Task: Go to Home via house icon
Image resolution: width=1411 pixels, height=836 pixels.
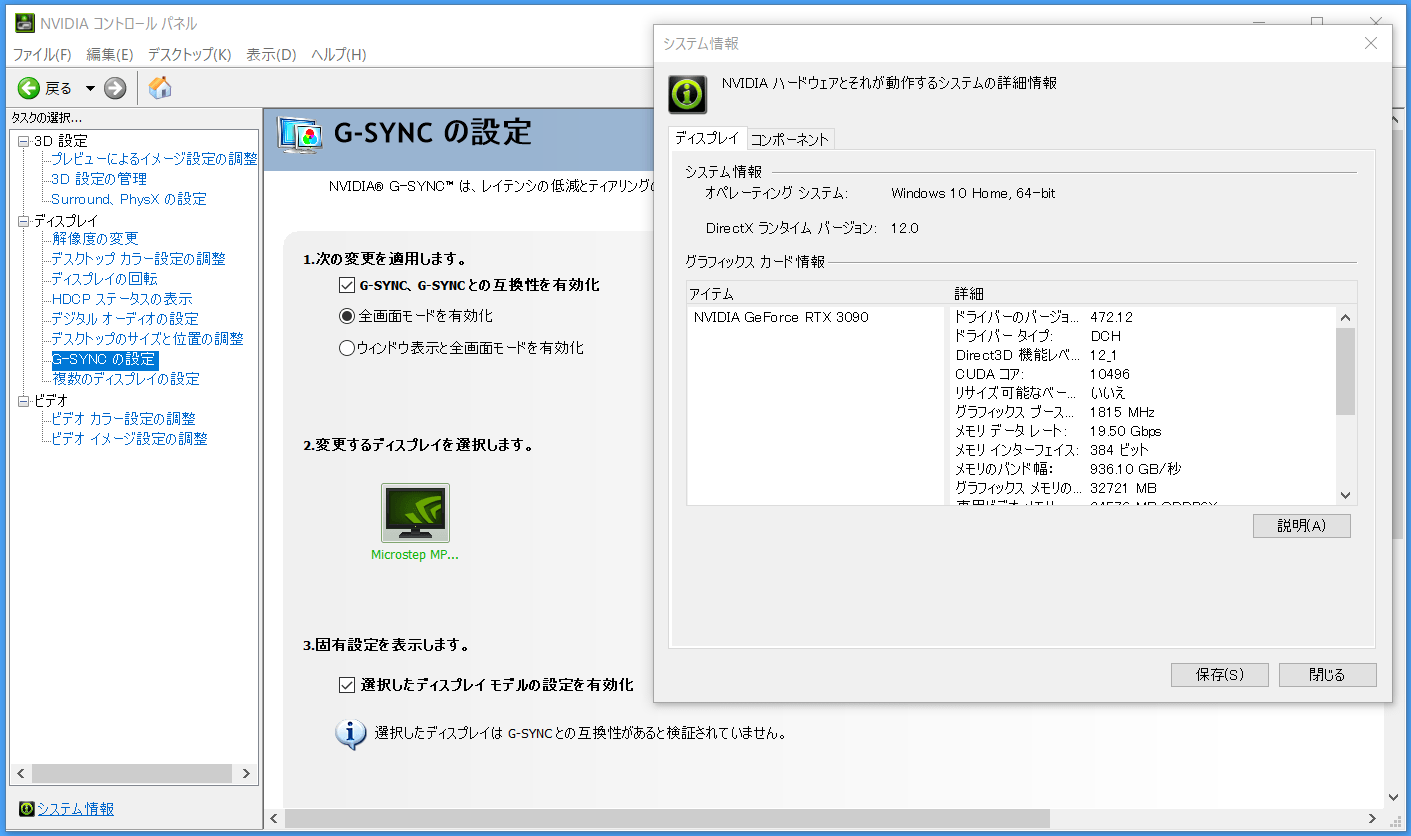Action: tap(160, 88)
